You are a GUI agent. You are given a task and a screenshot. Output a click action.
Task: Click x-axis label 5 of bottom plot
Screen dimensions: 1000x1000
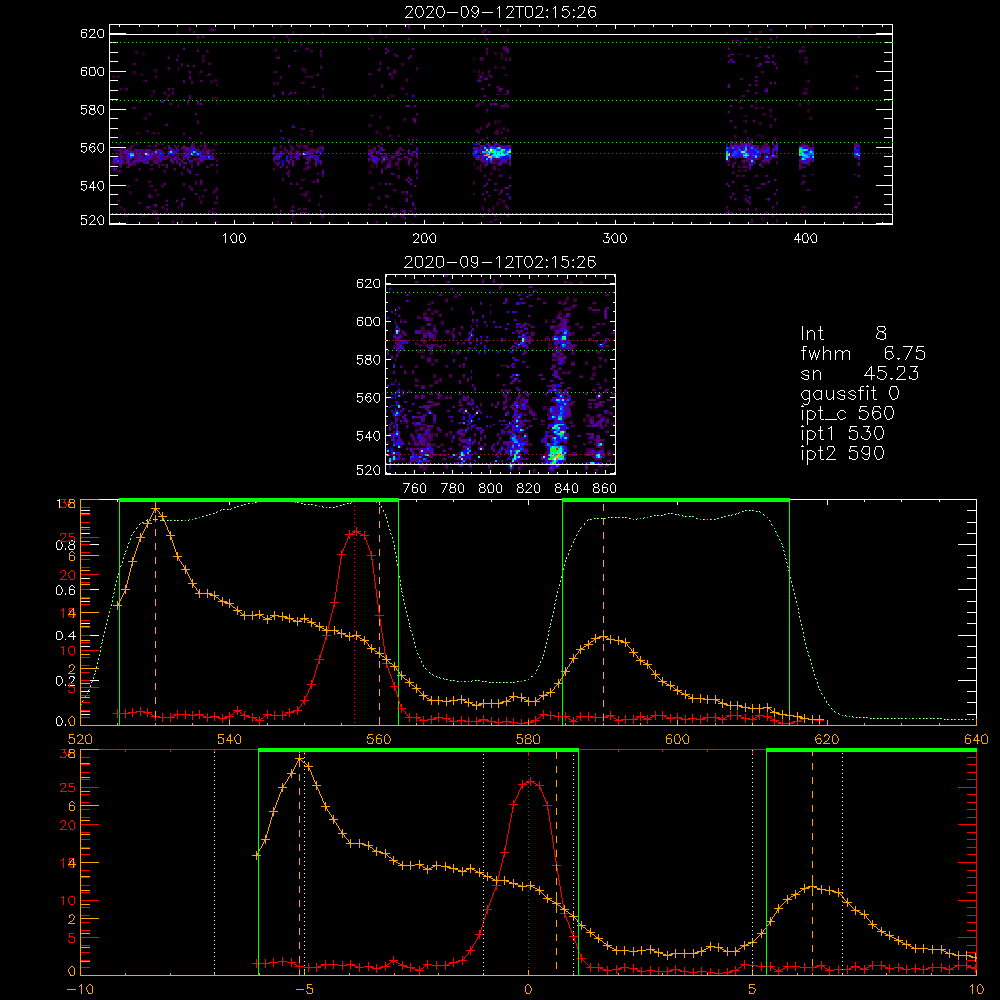pyautogui.click(x=752, y=990)
